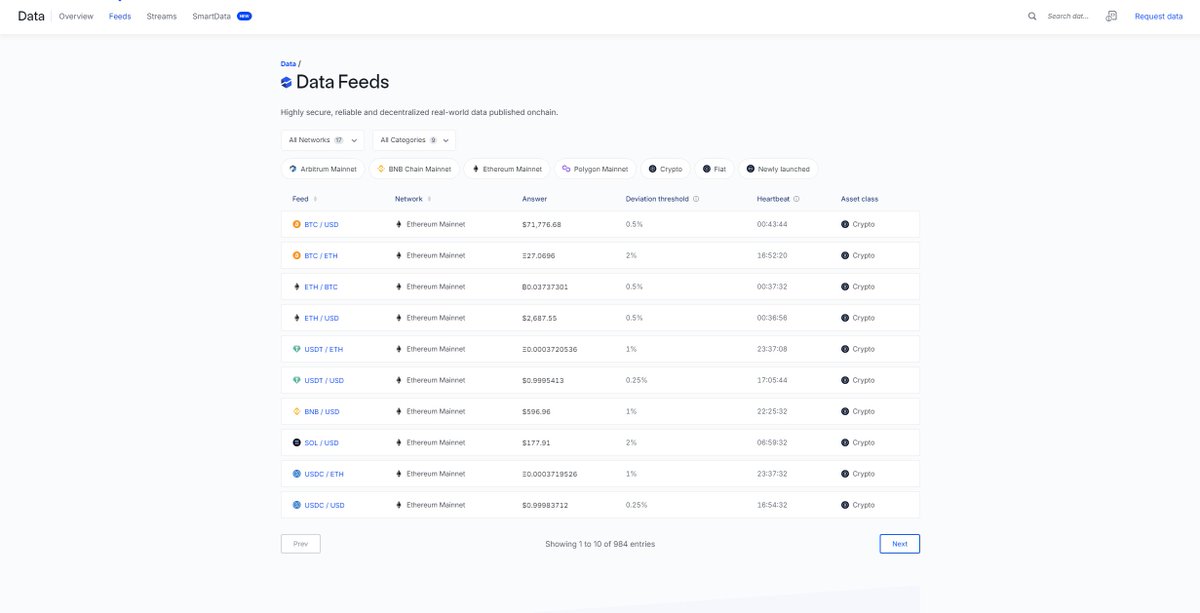Toggle the Newly launched filter chip
This screenshot has height=613, width=1200.
pos(778,169)
